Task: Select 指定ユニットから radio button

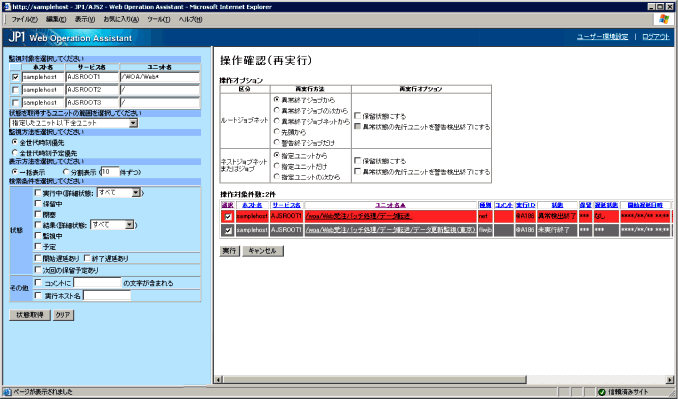Action: (x=277, y=155)
